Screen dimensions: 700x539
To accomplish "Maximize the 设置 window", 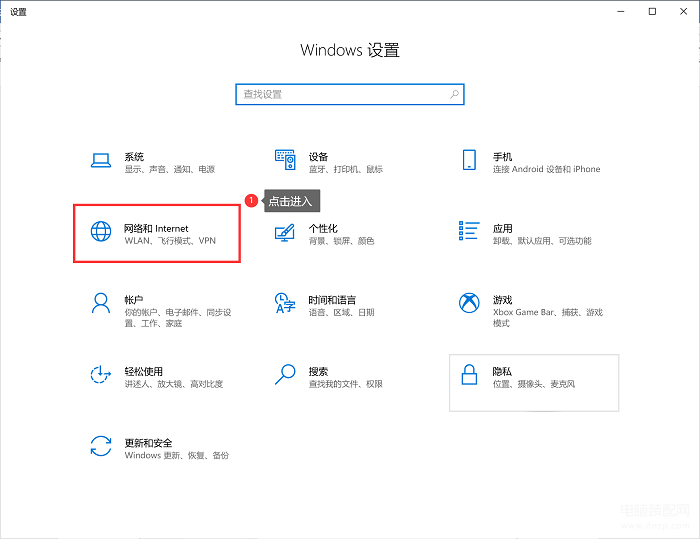I will 652,12.
